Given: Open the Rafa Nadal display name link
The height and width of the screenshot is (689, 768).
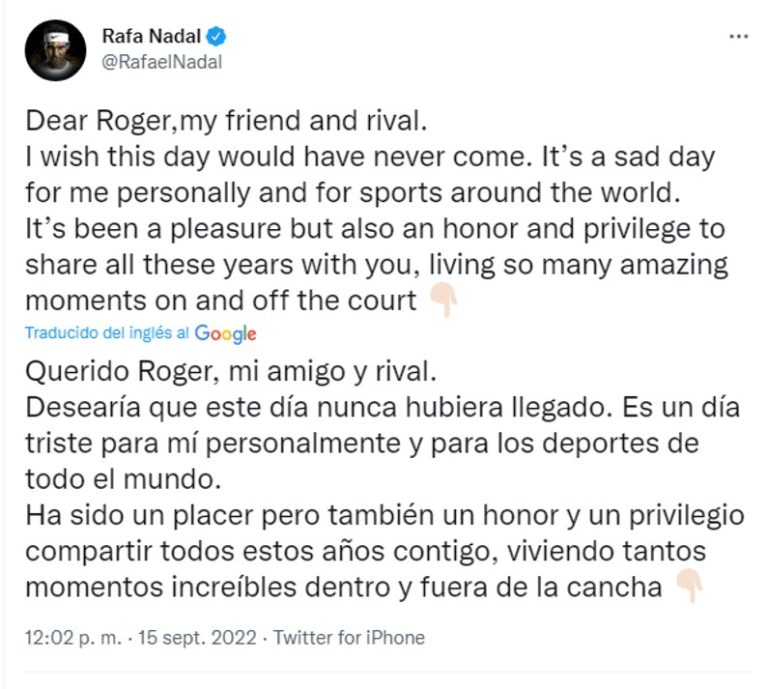Looking at the screenshot, I should pyautogui.click(x=150, y=38).
